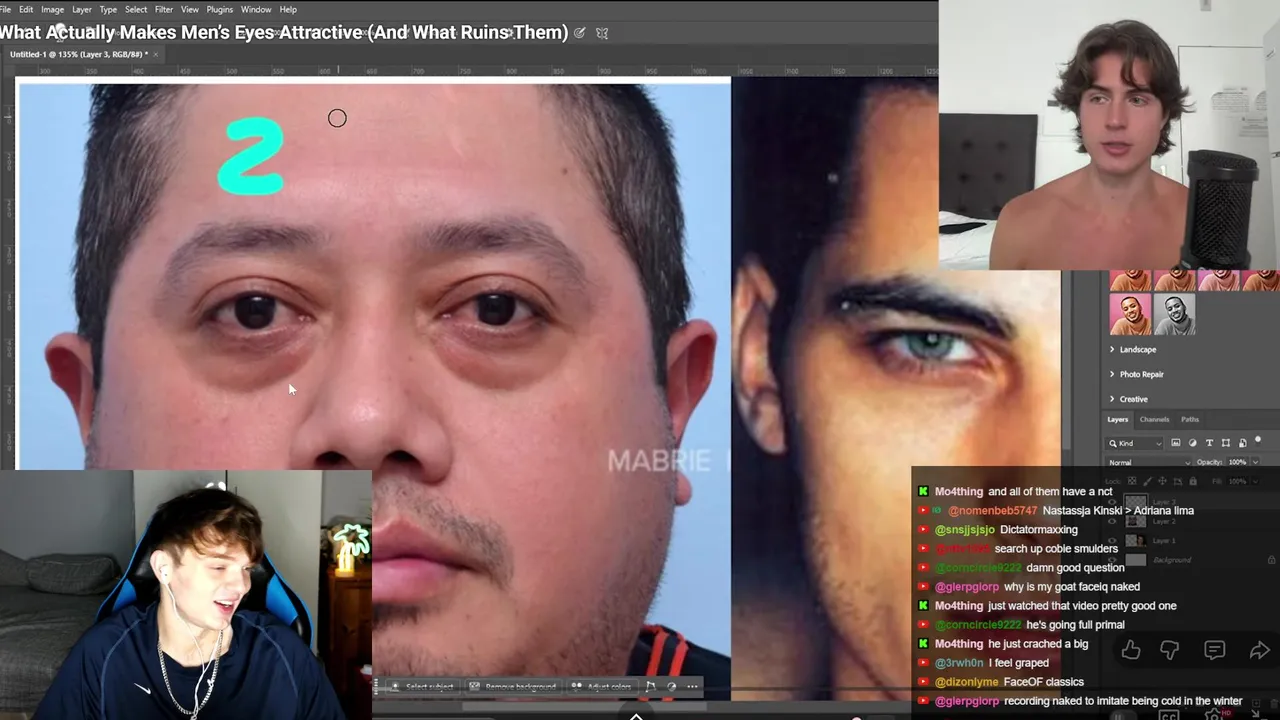
Task: Open the comments icon
Action: pyautogui.click(x=1215, y=651)
